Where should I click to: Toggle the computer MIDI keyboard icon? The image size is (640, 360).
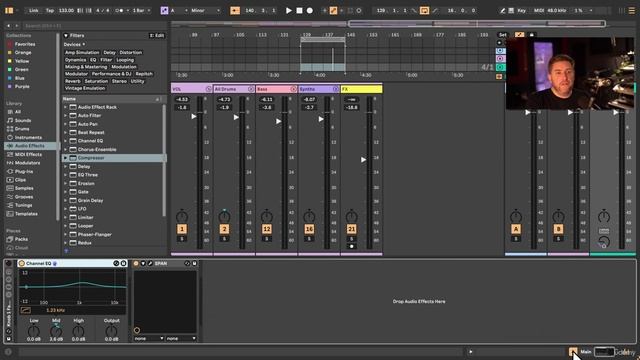coord(511,10)
